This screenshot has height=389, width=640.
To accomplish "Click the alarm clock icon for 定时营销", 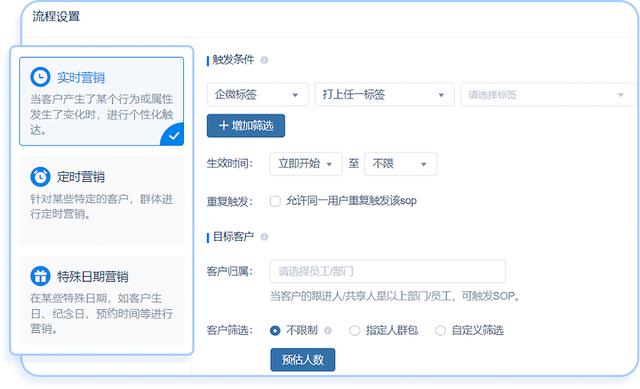I will point(40,176).
